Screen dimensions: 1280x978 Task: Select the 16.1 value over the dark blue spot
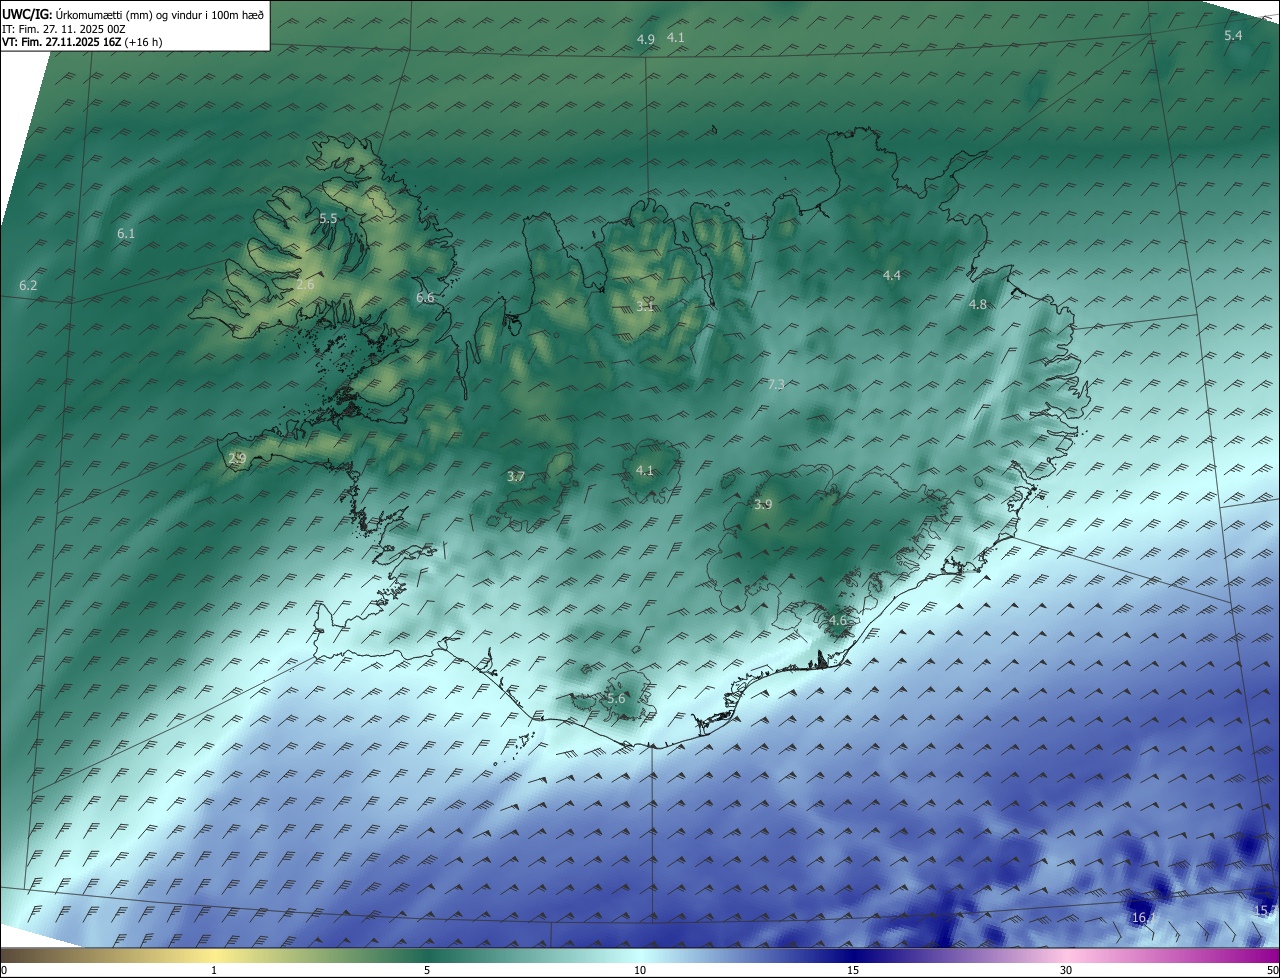coord(1143,917)
